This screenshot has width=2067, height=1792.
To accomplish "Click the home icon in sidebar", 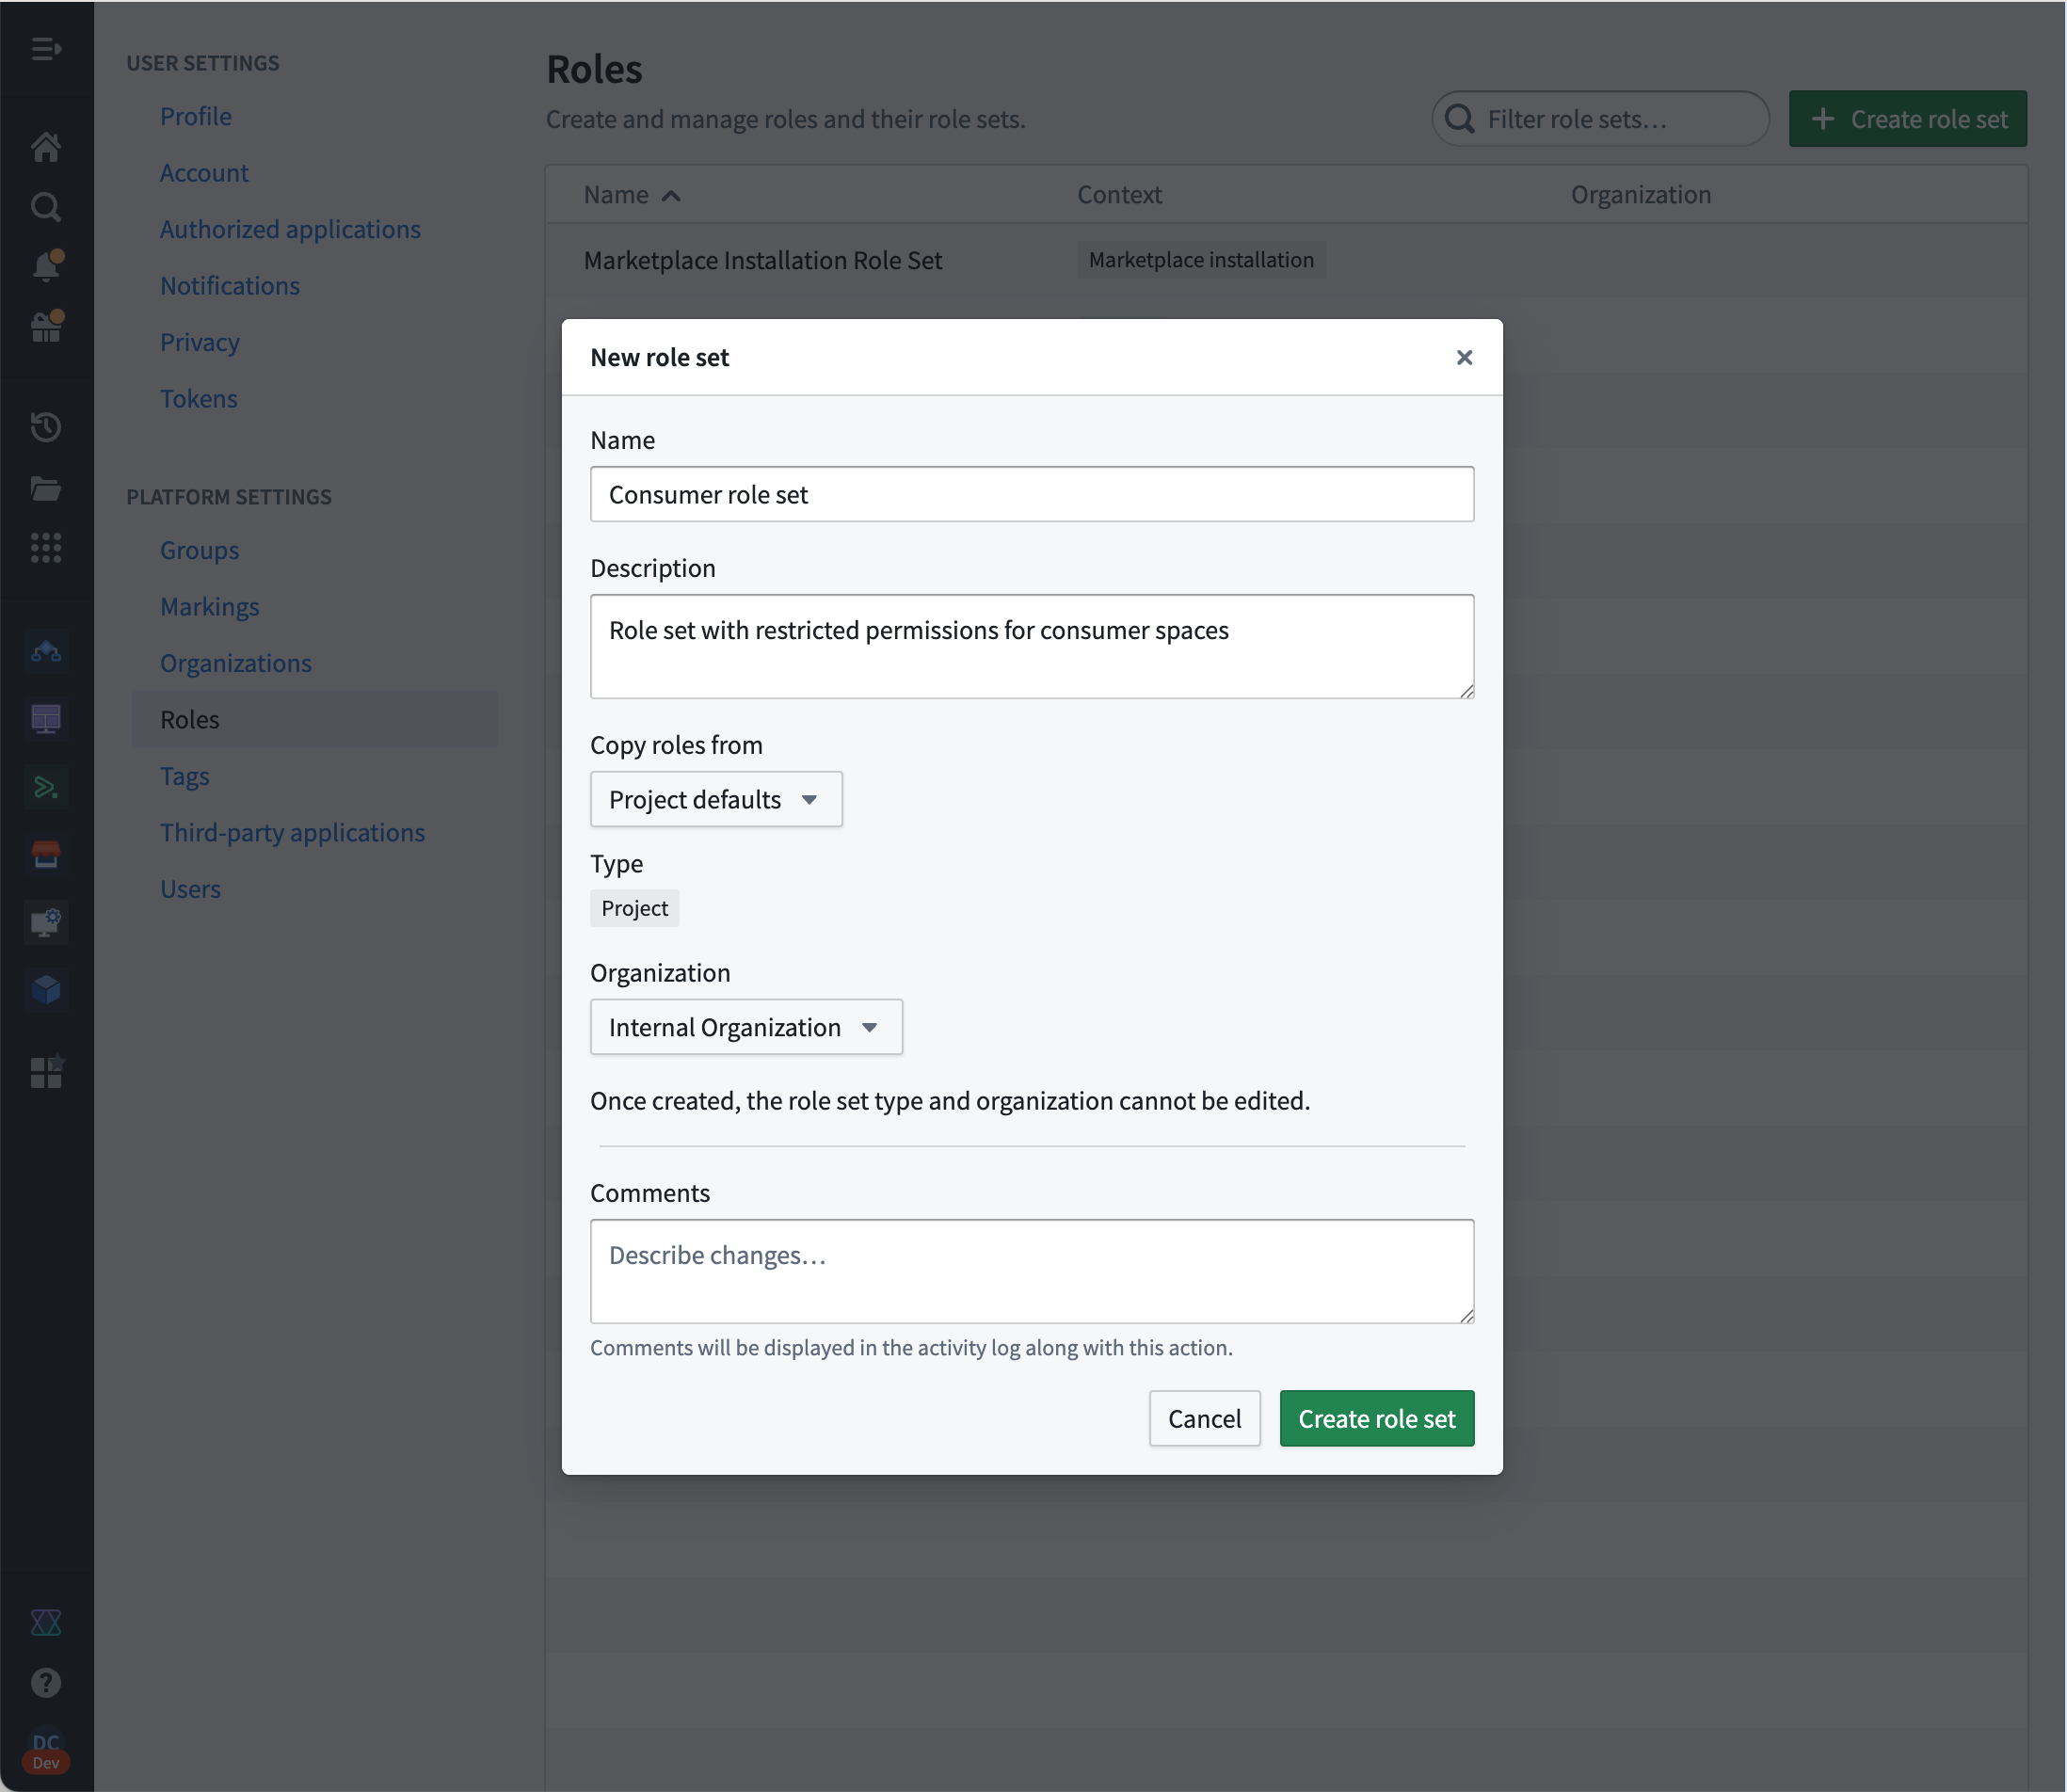I will click(46, 147).
